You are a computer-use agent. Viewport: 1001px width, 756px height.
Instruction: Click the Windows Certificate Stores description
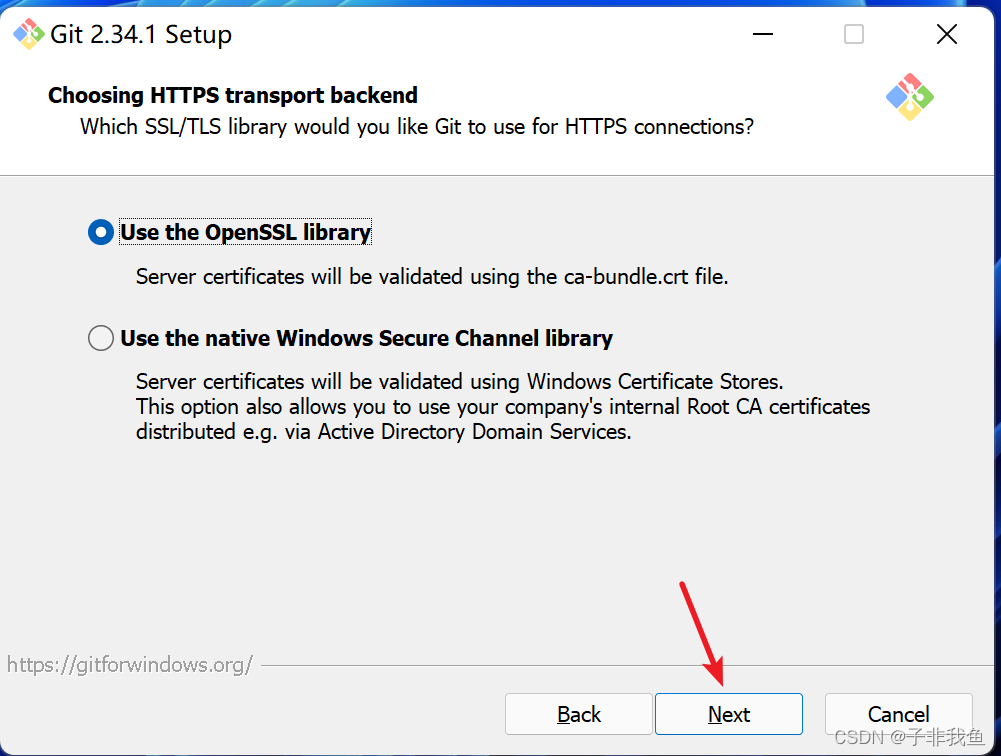tap(460, 381)
